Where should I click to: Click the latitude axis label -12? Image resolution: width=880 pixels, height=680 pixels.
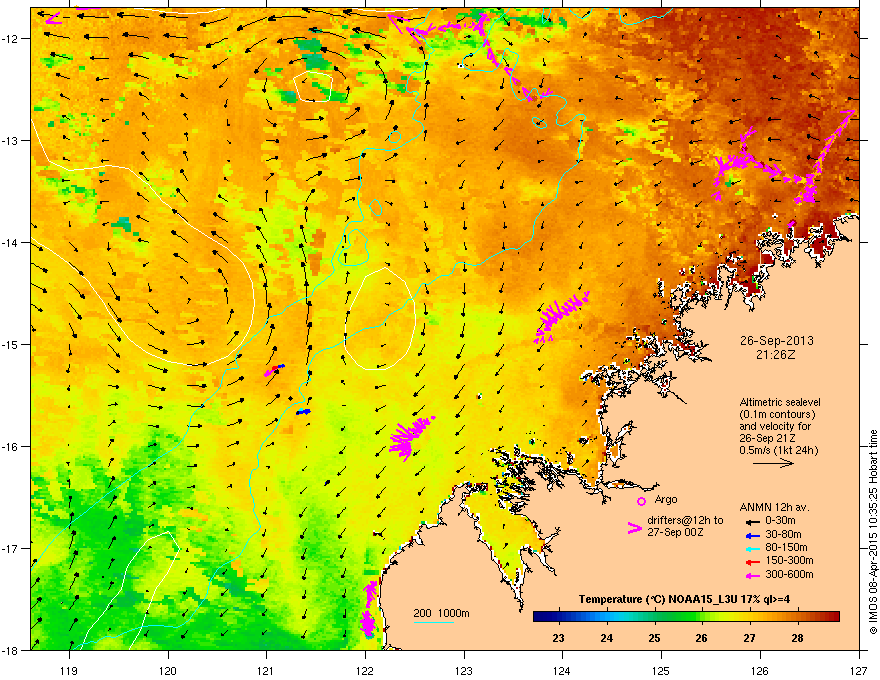(x=11, y=39)
